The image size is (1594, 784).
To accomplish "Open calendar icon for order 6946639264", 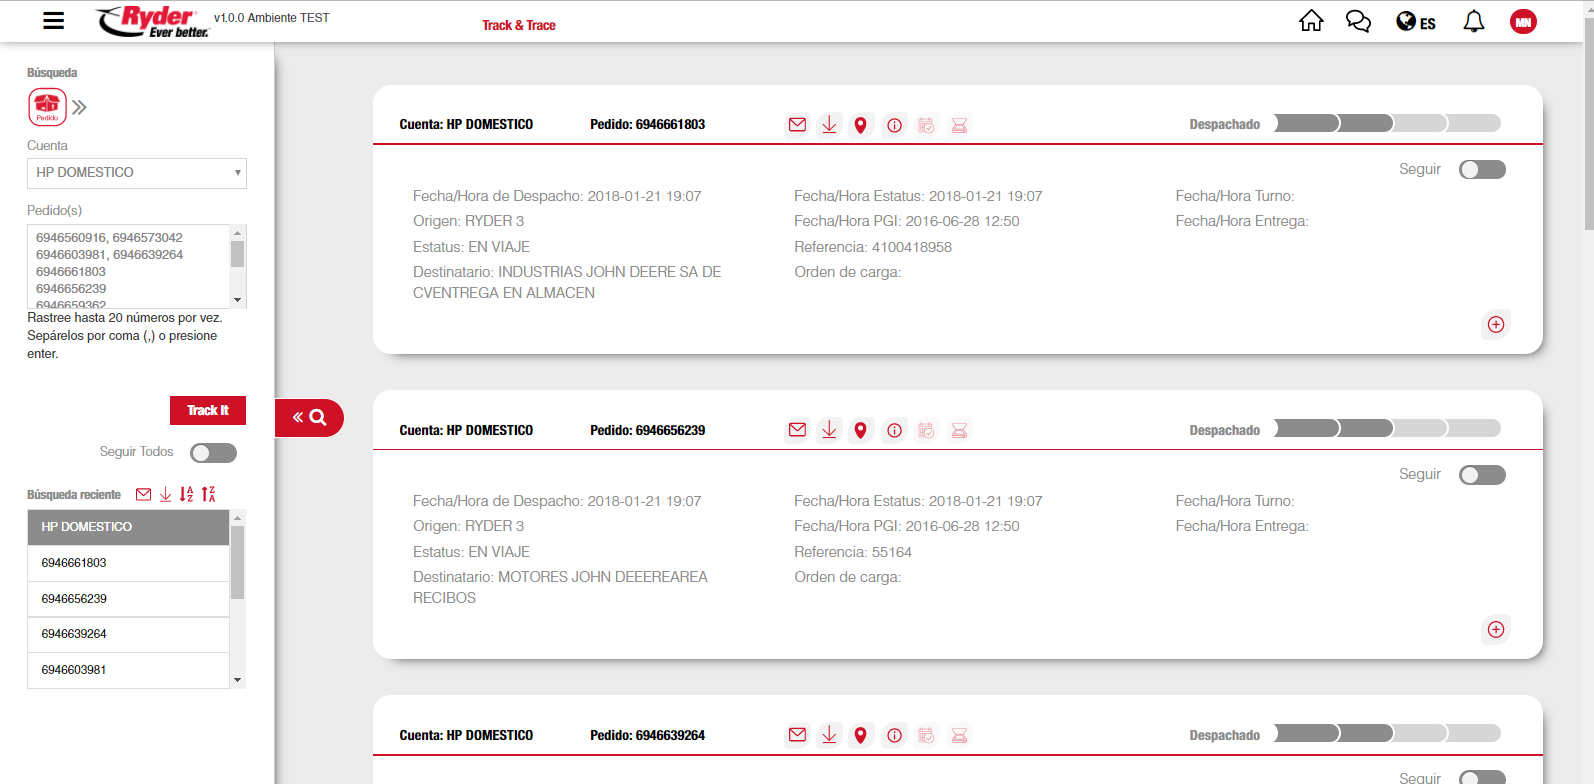I will pos(926,735).
